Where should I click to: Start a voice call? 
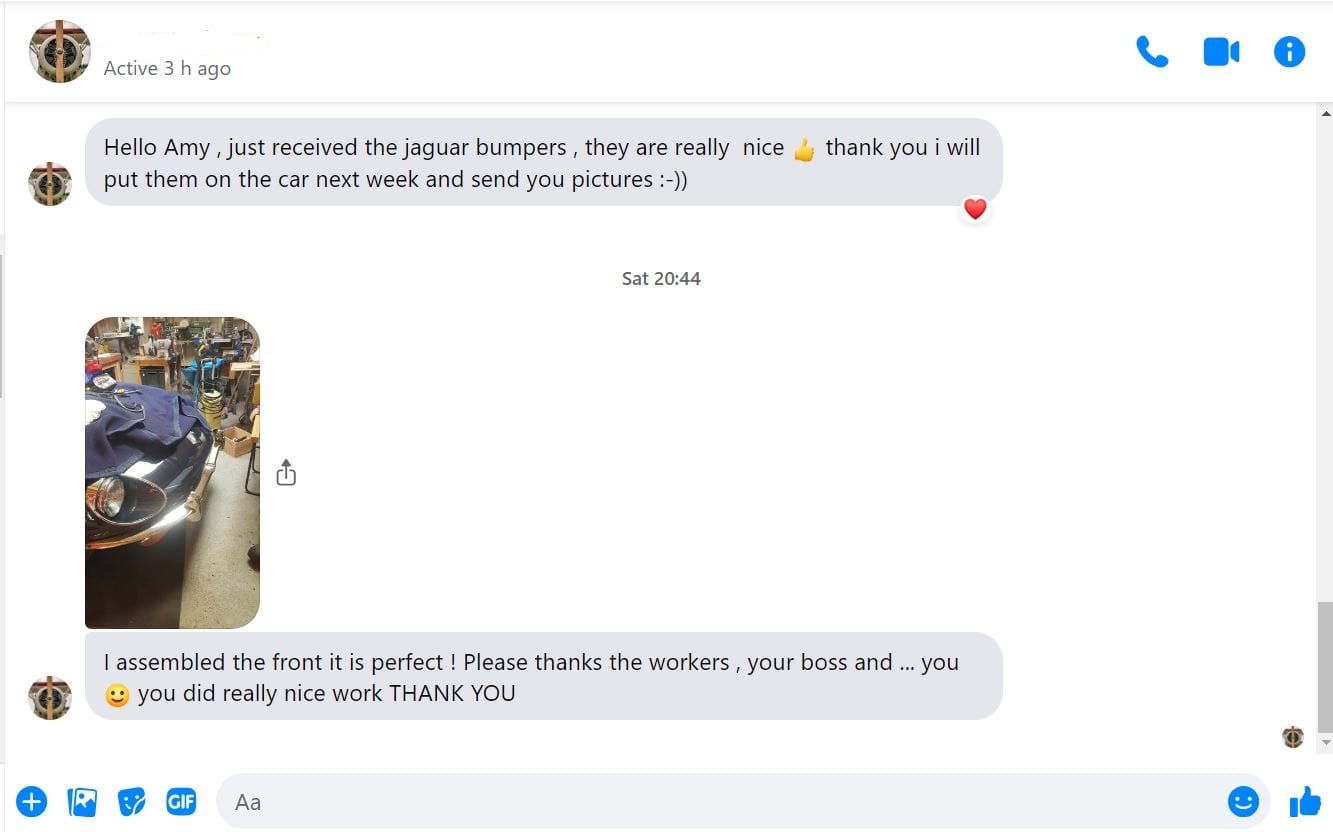1152,52
